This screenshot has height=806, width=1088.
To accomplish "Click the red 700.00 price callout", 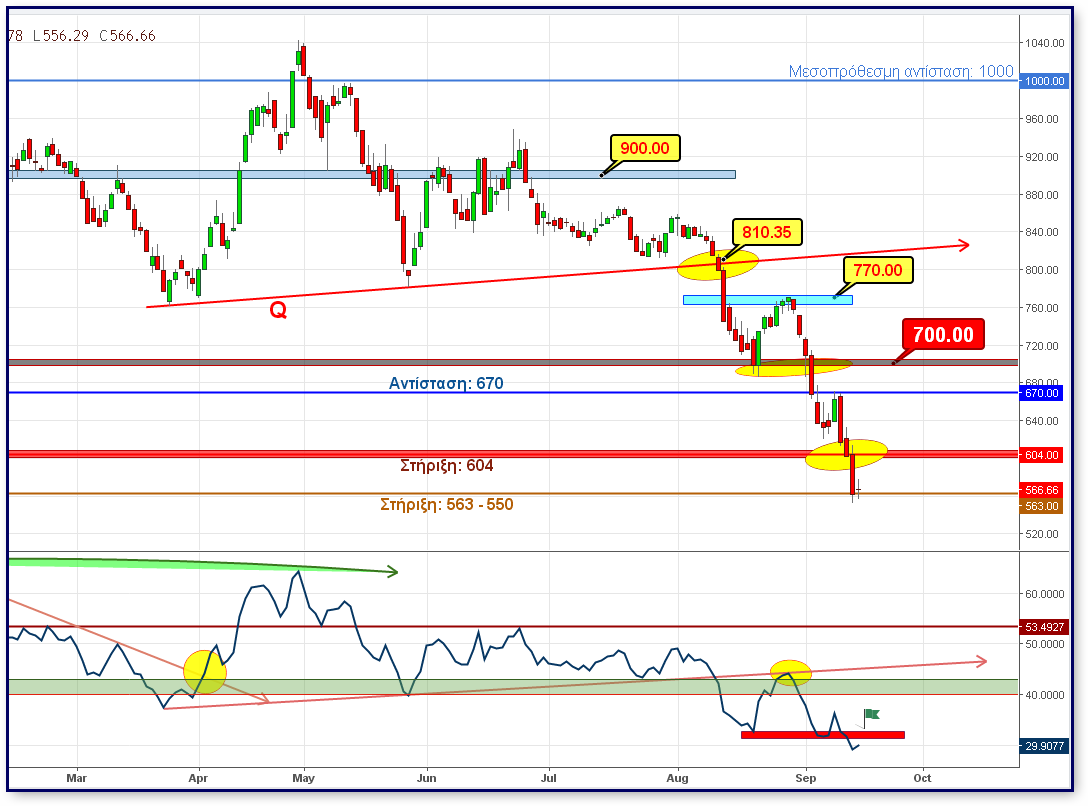I will [x=943, y=334].
